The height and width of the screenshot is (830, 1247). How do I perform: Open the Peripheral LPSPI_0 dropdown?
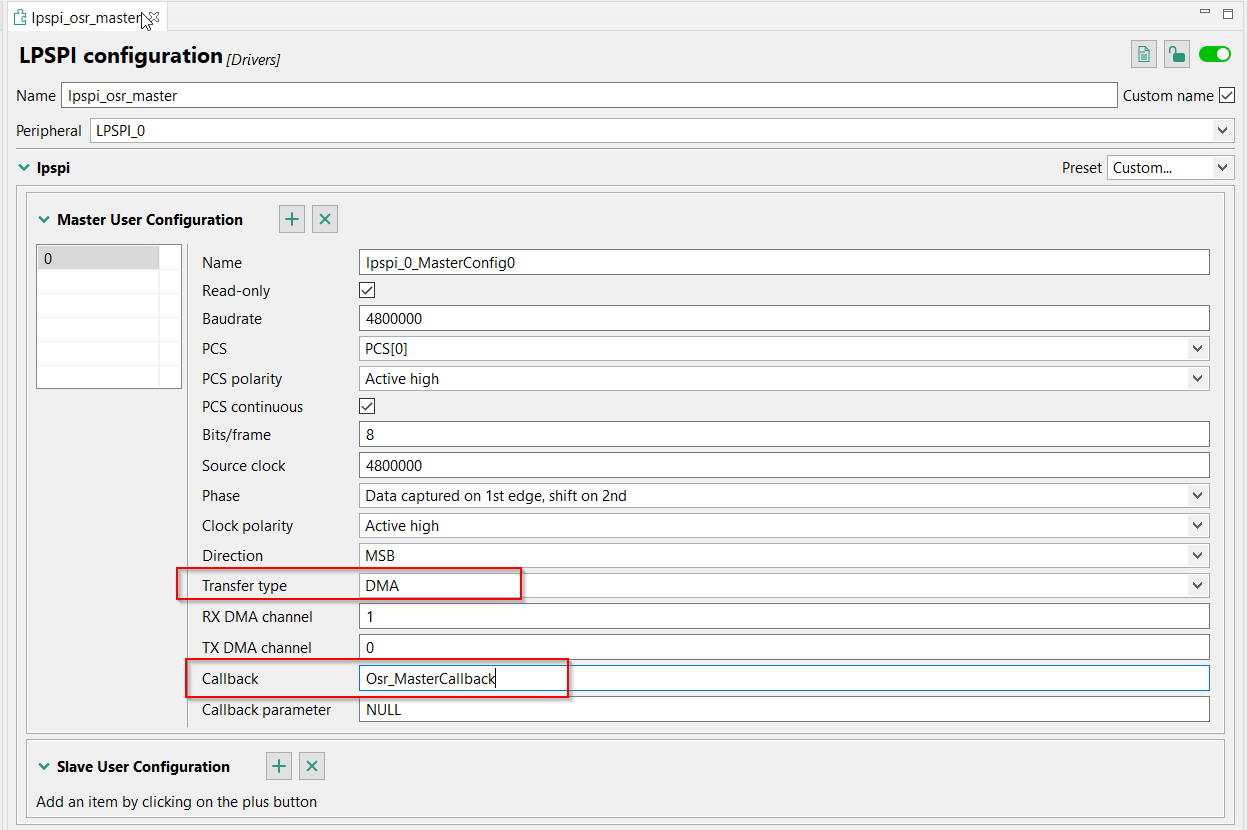pyautogui.click(x=1222, y=131)
